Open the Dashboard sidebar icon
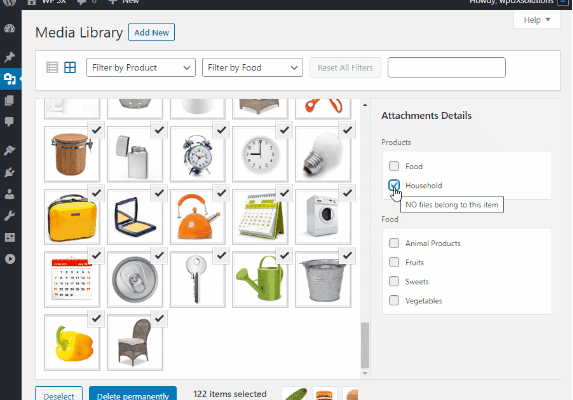The image size is (573, 400). 10,28
